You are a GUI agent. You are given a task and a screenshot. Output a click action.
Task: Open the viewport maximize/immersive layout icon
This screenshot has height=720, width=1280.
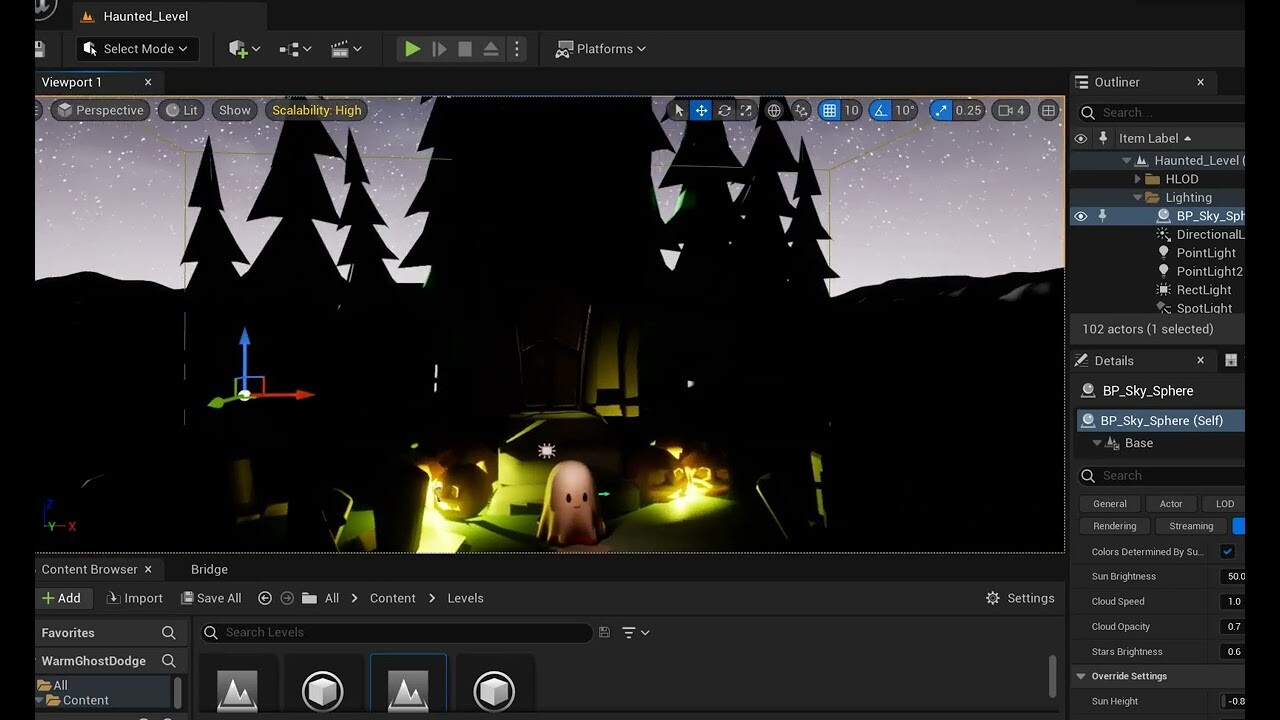(x=1048, y=110)
